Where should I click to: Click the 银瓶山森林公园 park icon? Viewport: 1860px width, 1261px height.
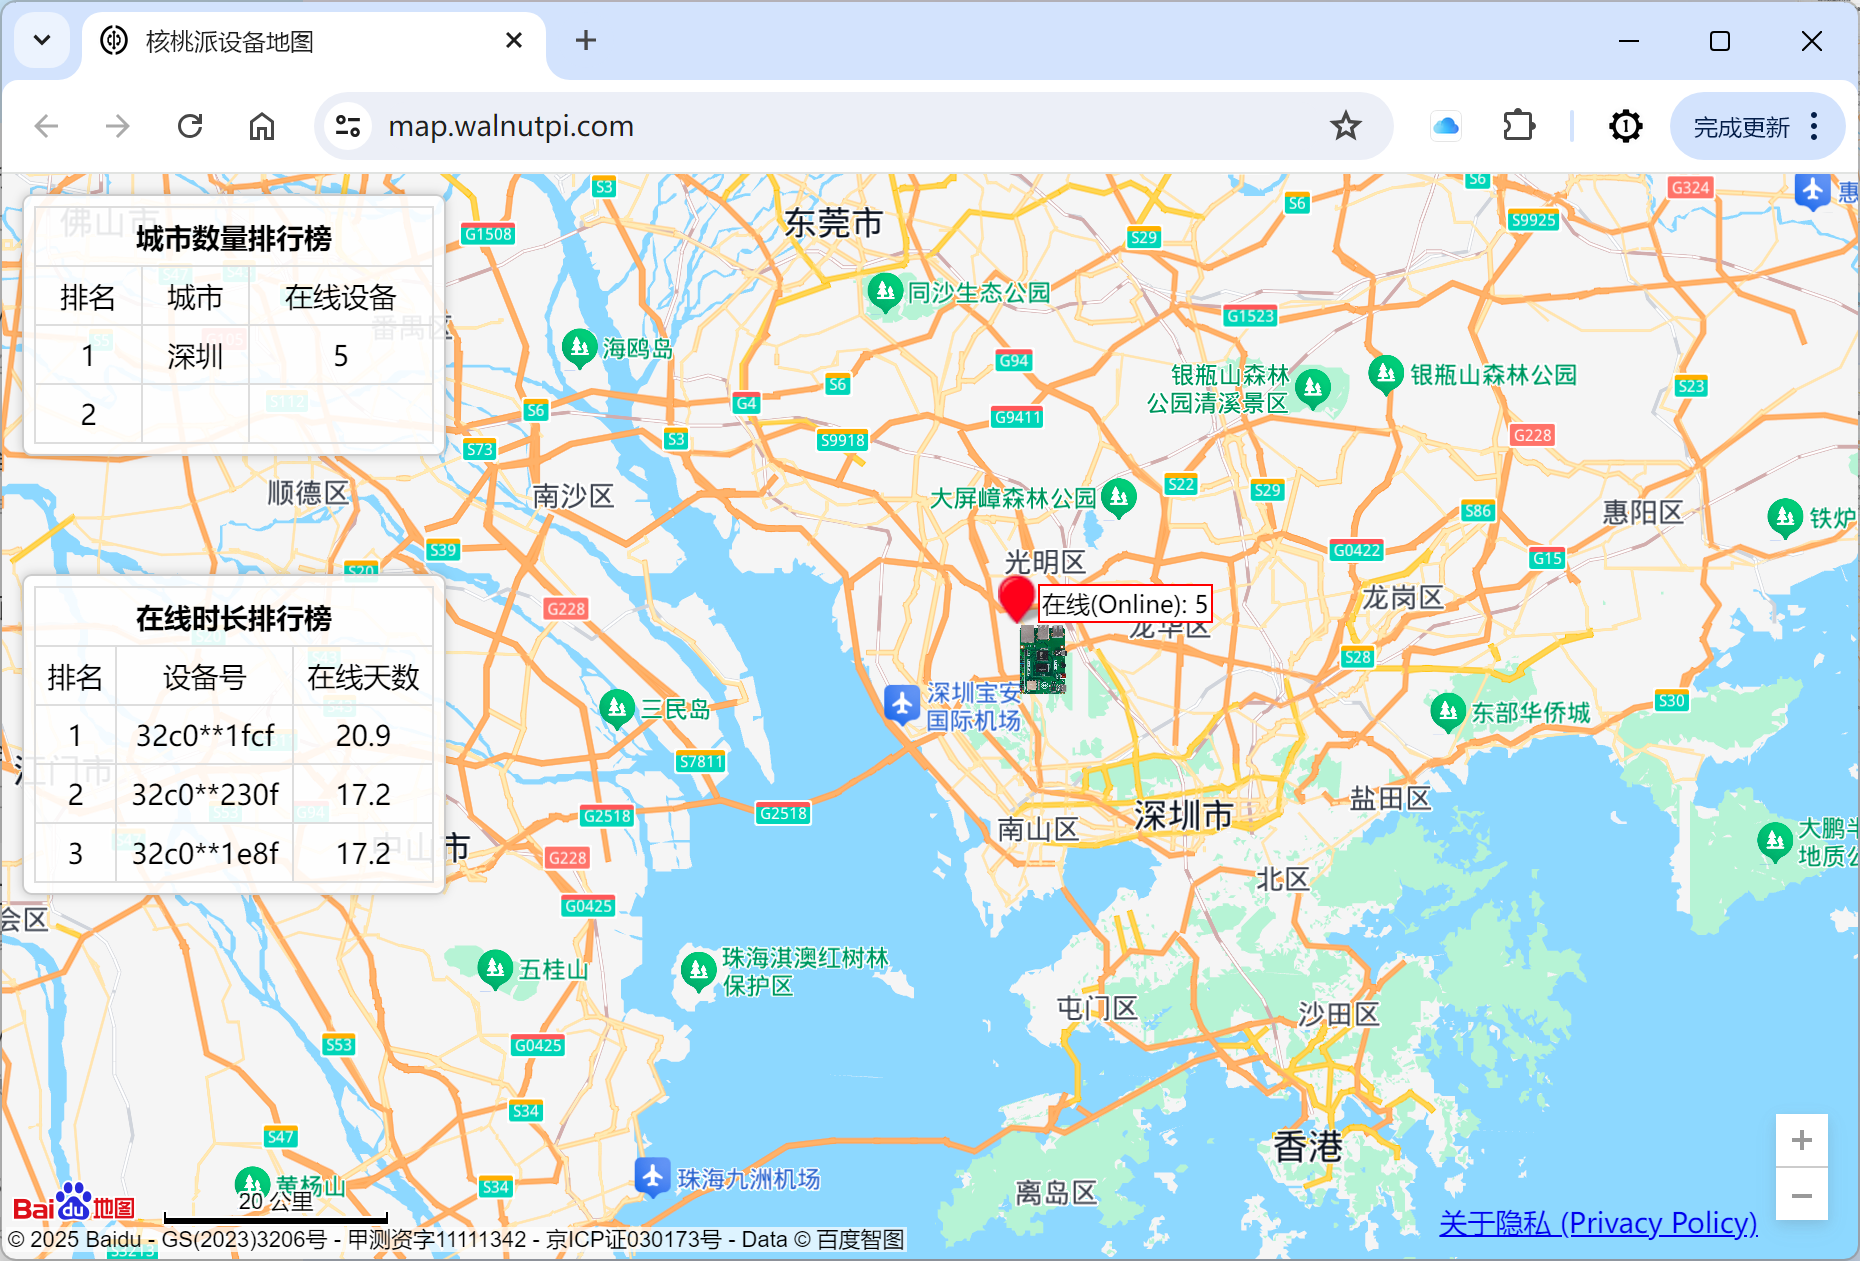(x=1386, y=374)
